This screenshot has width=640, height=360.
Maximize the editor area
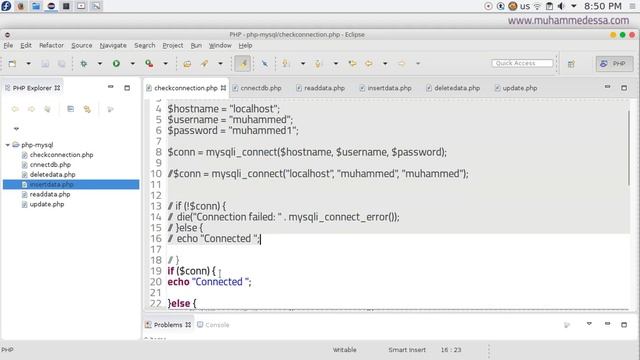[624, 87]
